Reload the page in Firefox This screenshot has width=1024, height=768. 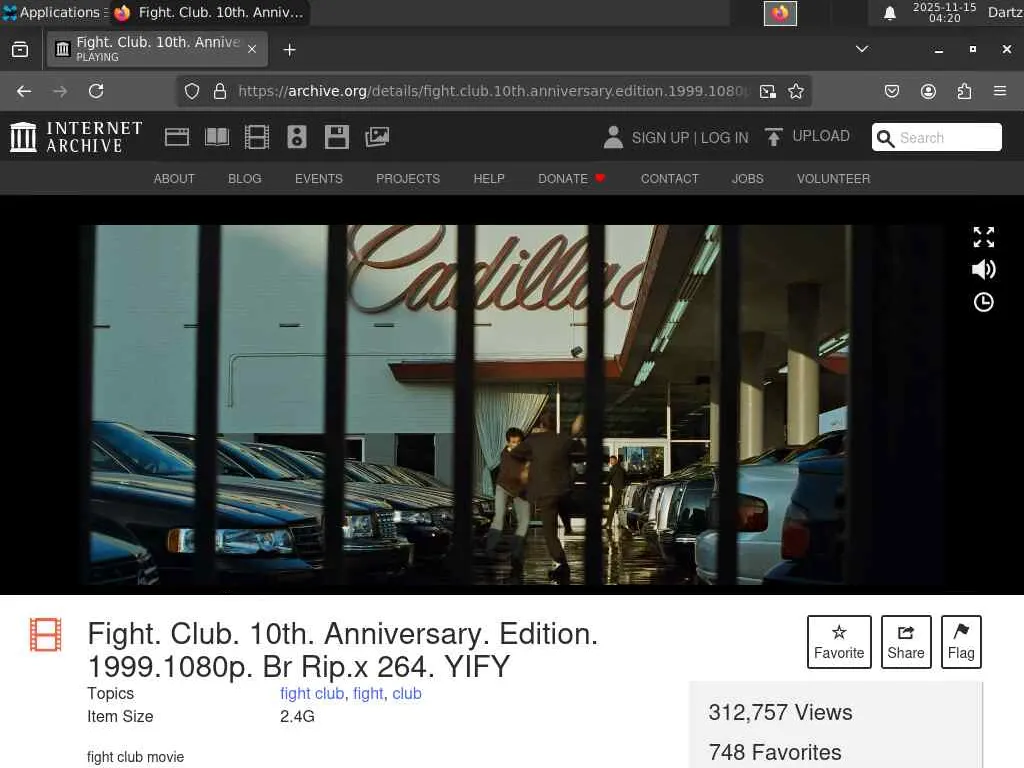[x=96, y=91]
